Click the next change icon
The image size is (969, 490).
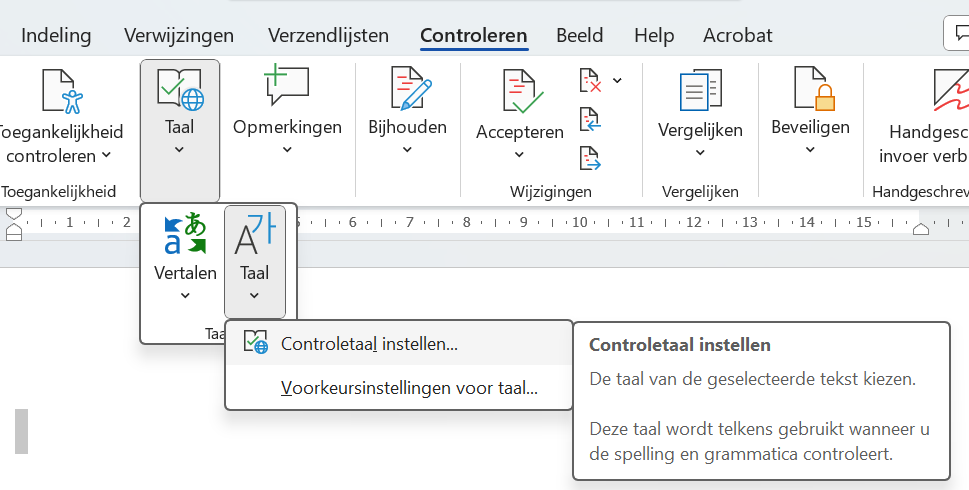[591, 157]
